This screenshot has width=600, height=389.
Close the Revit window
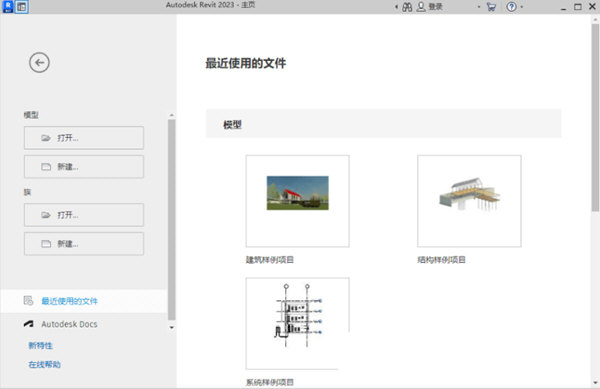click(x=592, y=7)
